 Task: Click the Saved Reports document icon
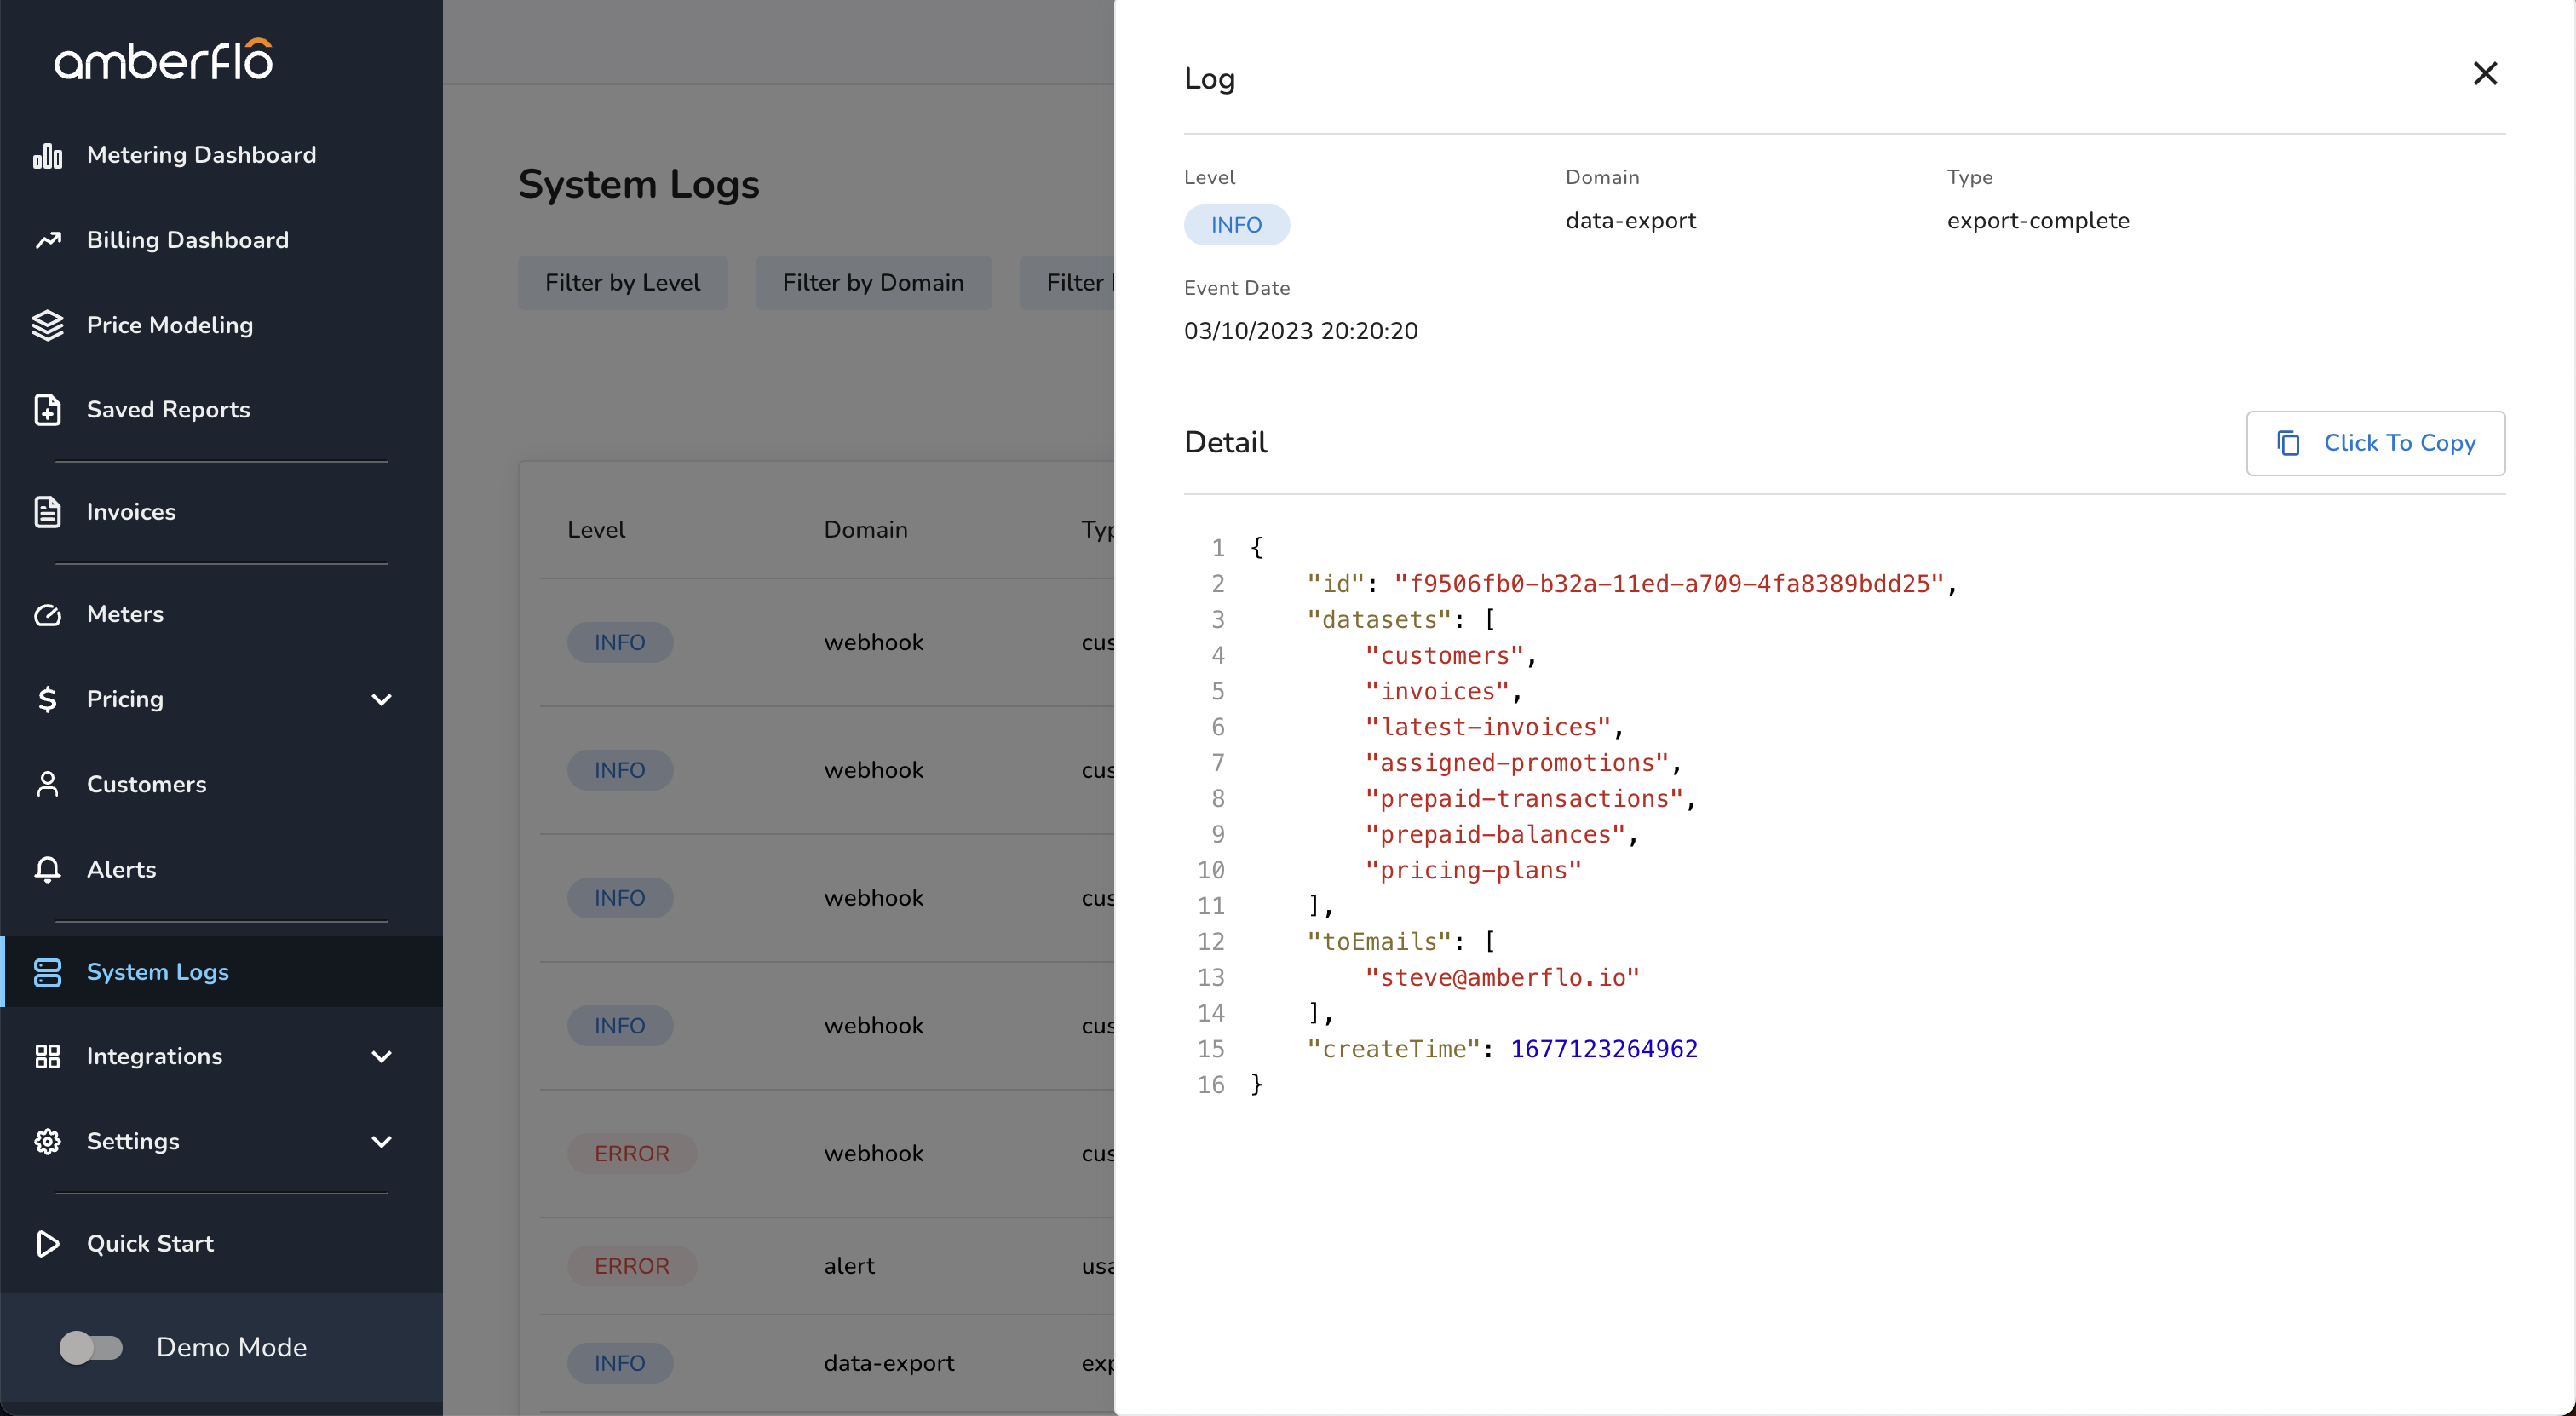(x=47, y=410)
